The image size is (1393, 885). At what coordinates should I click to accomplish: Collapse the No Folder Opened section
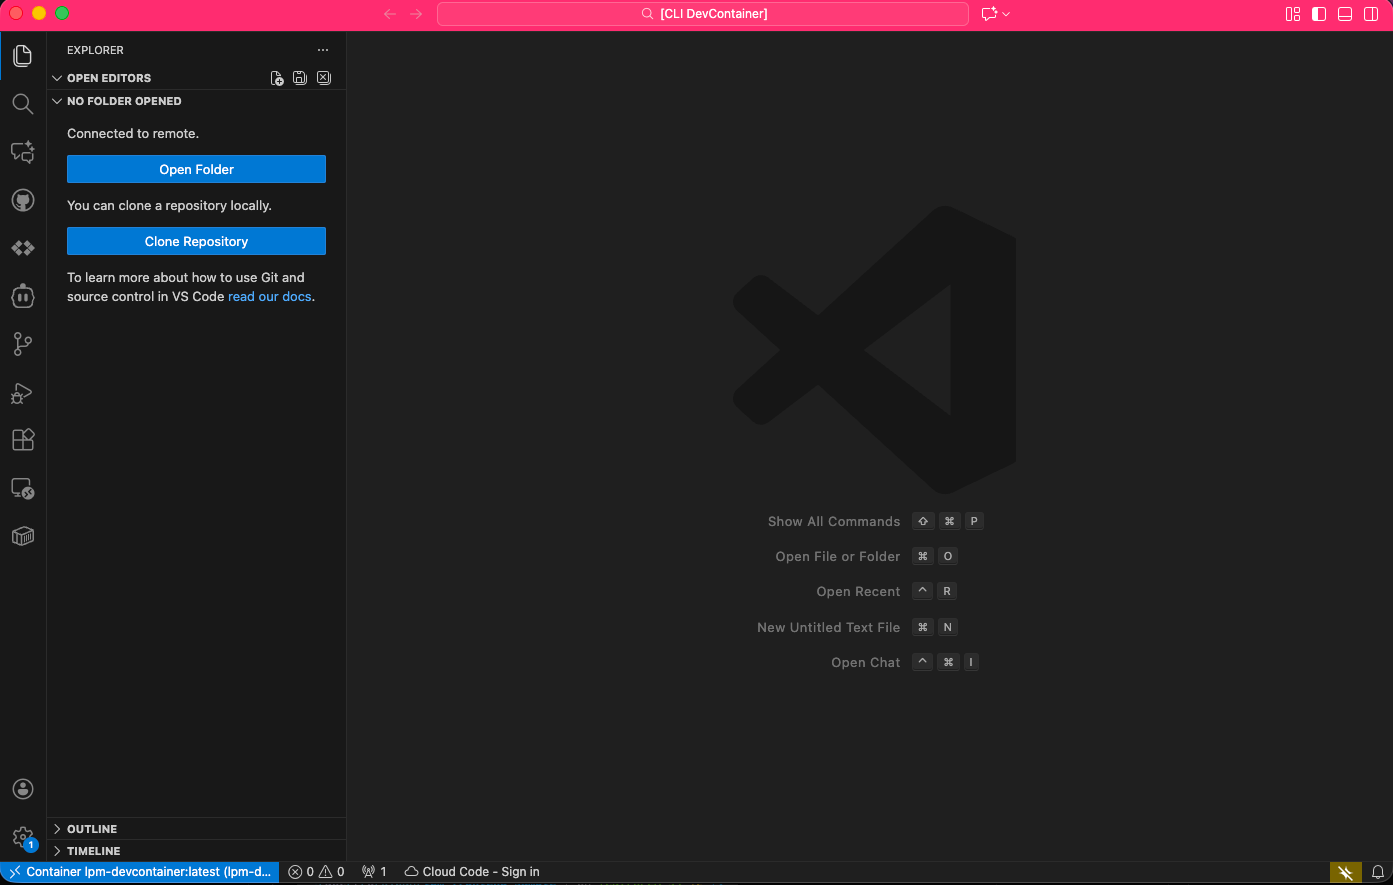(57, 101)
